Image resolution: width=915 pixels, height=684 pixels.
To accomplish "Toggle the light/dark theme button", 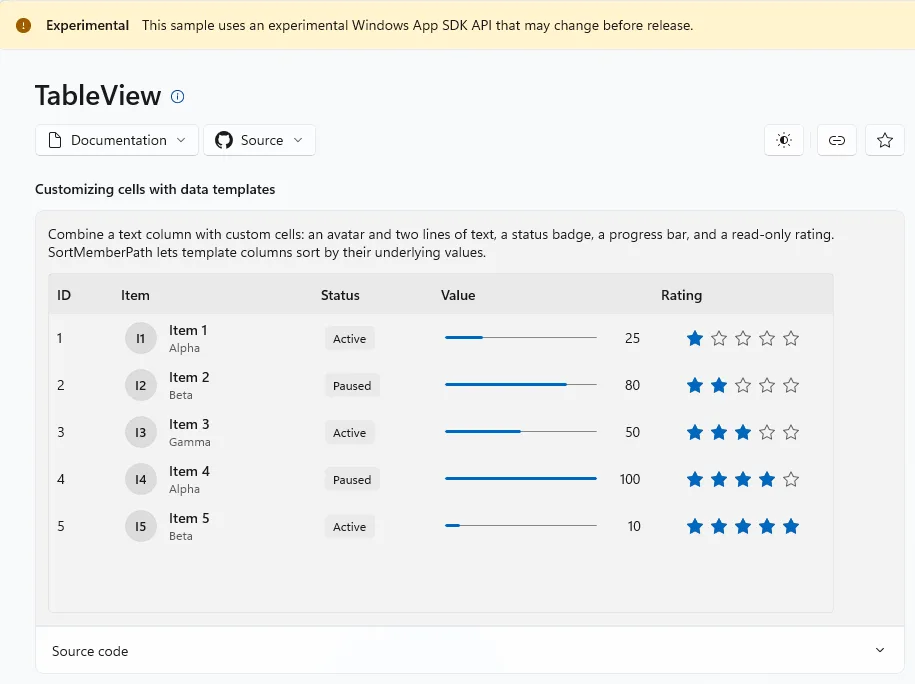I will (x=784, y=140).
